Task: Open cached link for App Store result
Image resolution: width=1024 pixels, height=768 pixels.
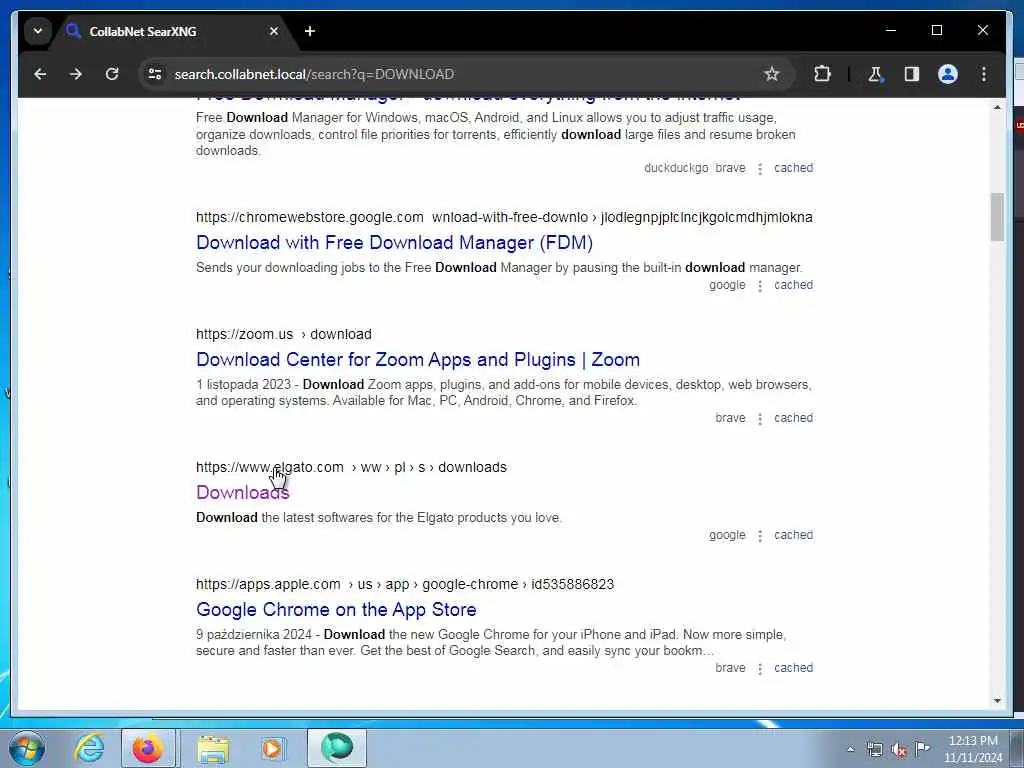Action: coord(793,668)
